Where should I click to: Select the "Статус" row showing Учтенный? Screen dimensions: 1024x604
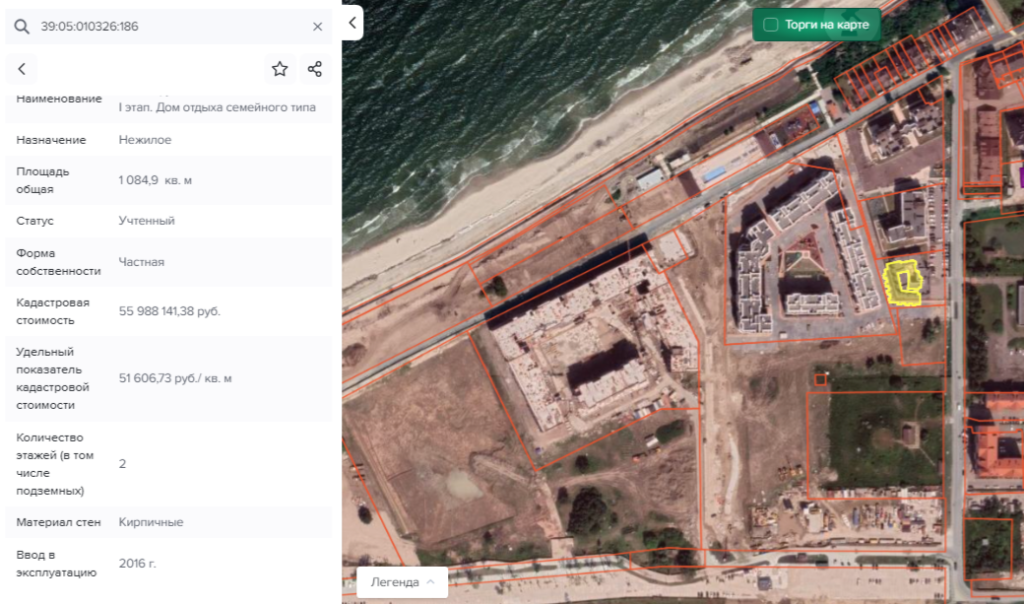(x=146, y=220)
